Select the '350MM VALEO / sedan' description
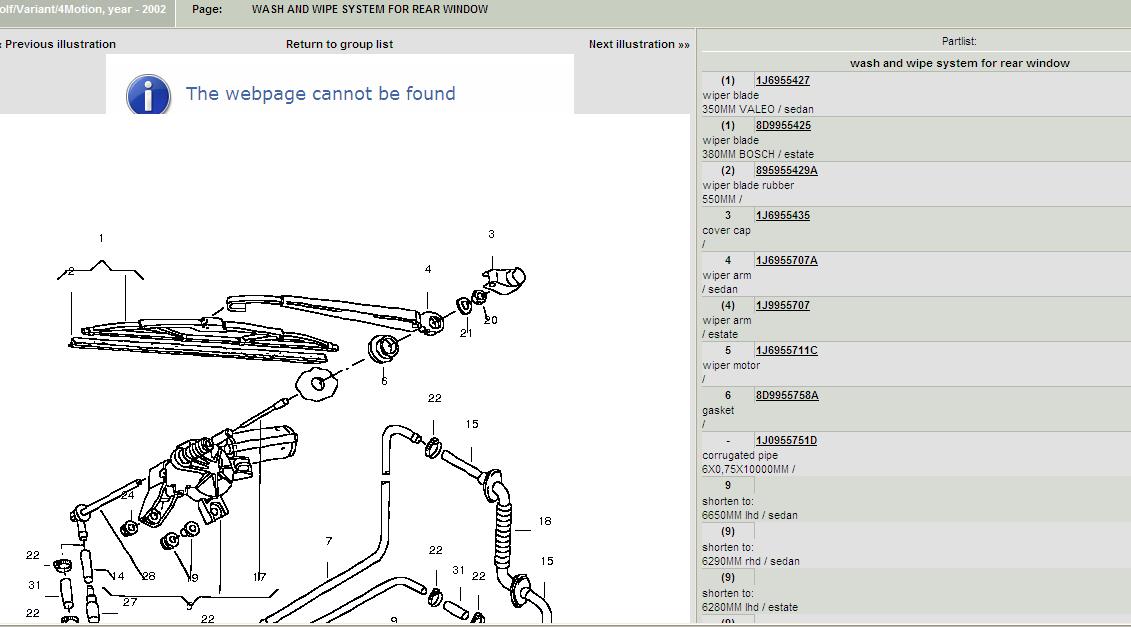 pos(757,110)
